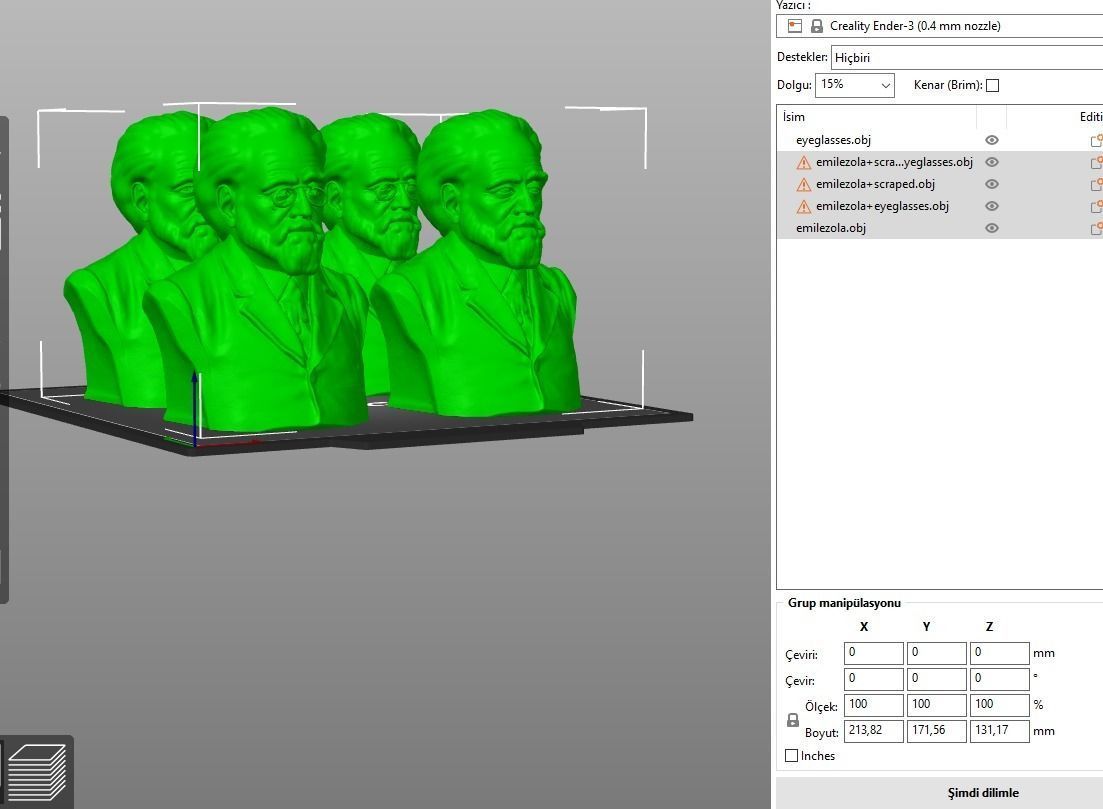Screen dimensions: 1103x809
Task: Click the Çeviri Y input field
Action: point(936,653)
